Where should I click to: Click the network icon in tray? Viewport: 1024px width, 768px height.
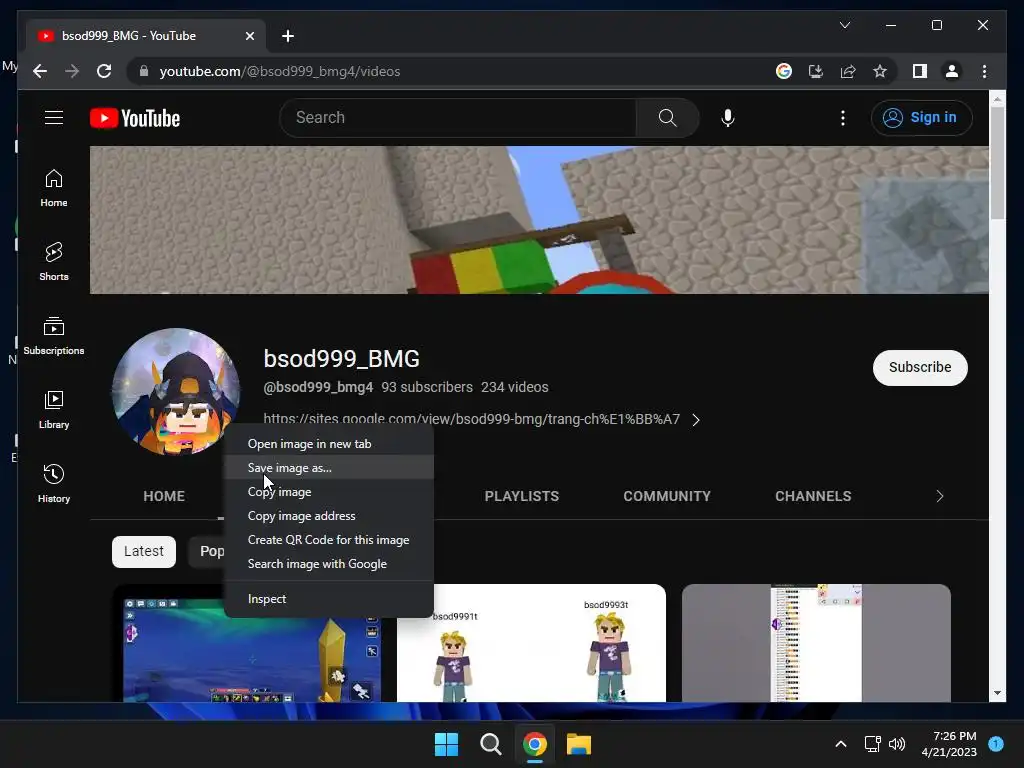tap(872, 744)
